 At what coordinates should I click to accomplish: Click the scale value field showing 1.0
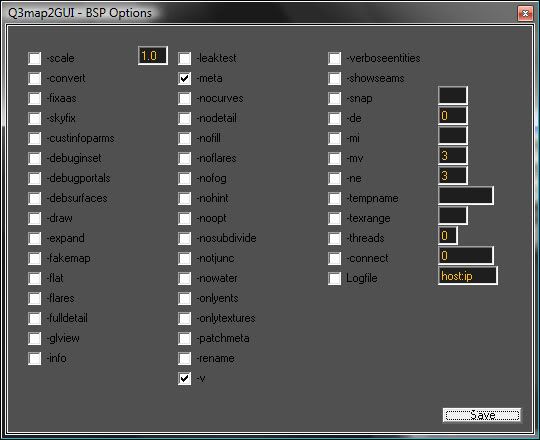pos(153,55)
